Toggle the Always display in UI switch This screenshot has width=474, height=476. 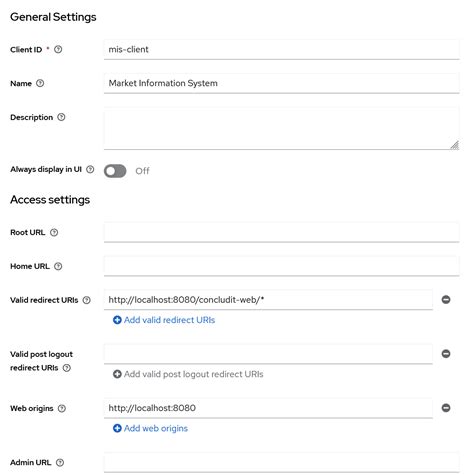(x=115, y=171)
